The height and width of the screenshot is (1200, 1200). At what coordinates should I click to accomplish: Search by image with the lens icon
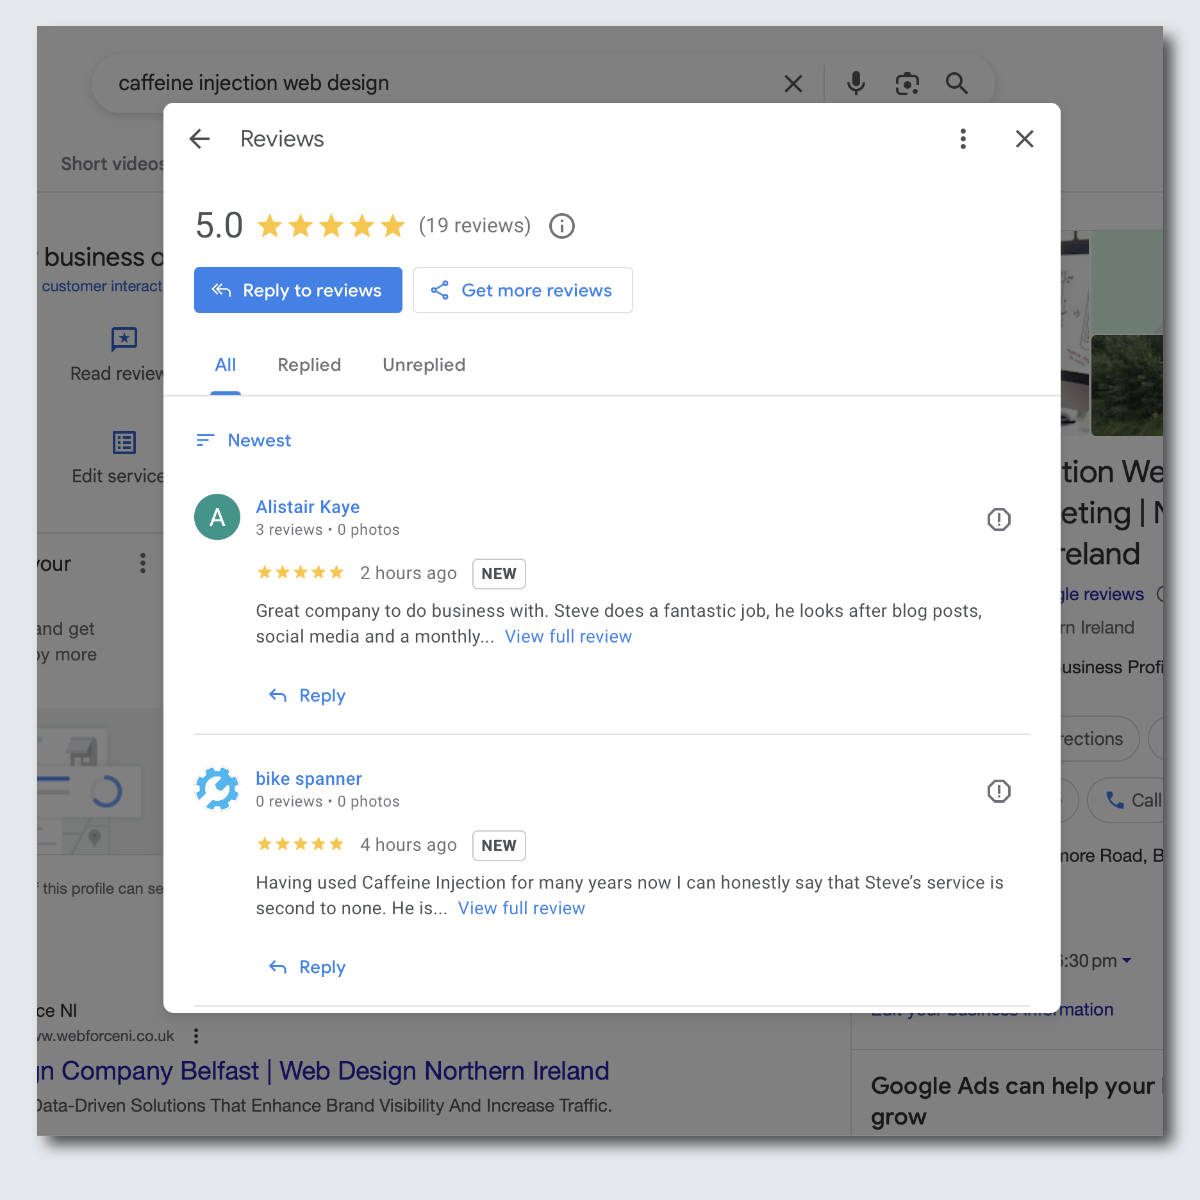pos(907,84)
